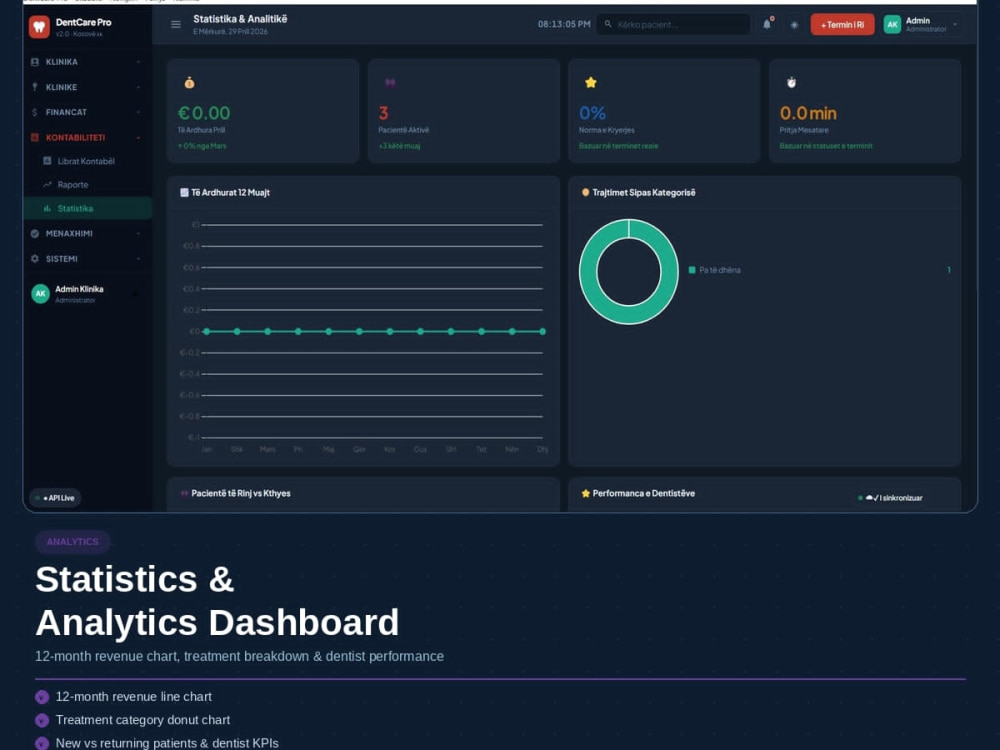Click the AK avatar in sidebar
The height and width of the screenshot is (750, 1000).
40,293
